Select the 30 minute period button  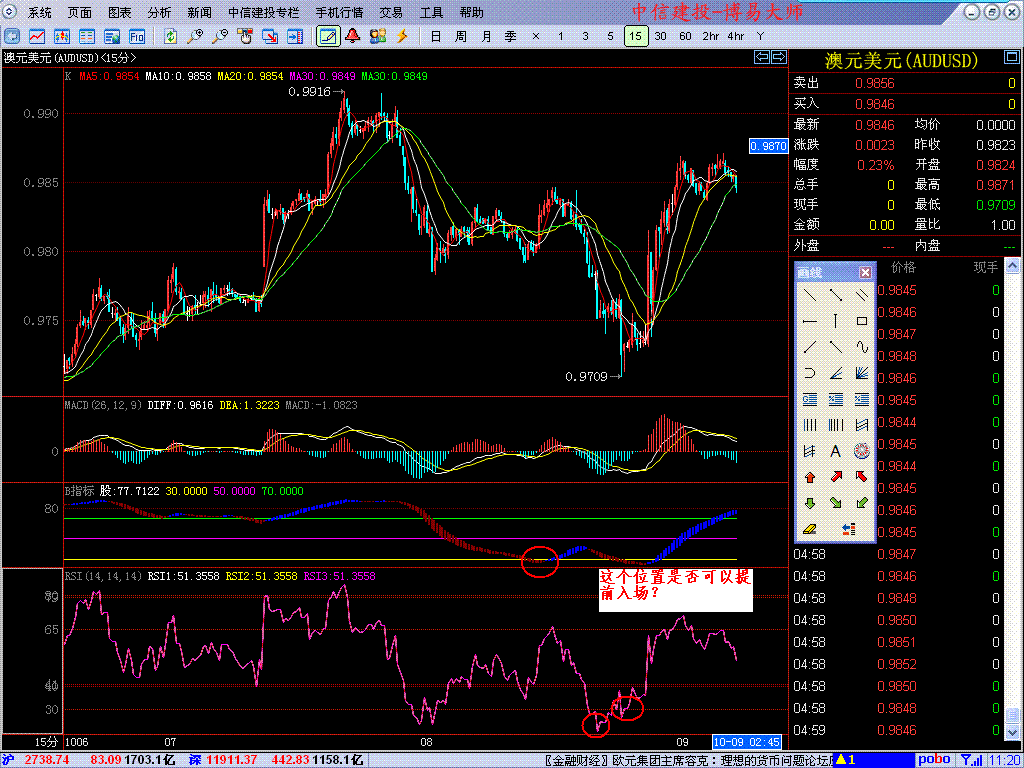(x=661, y=36)
